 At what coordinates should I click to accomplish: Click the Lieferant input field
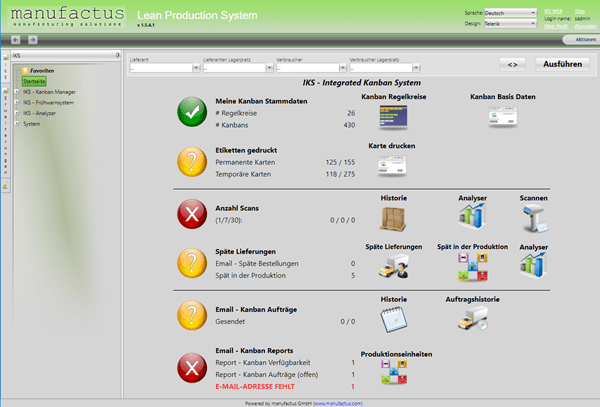tap(161, 68)
